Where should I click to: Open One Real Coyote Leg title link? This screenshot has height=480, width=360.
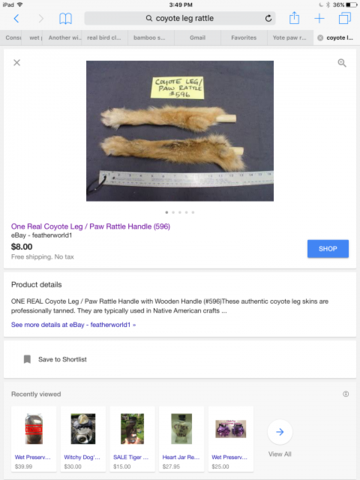(x=91, y=226)
